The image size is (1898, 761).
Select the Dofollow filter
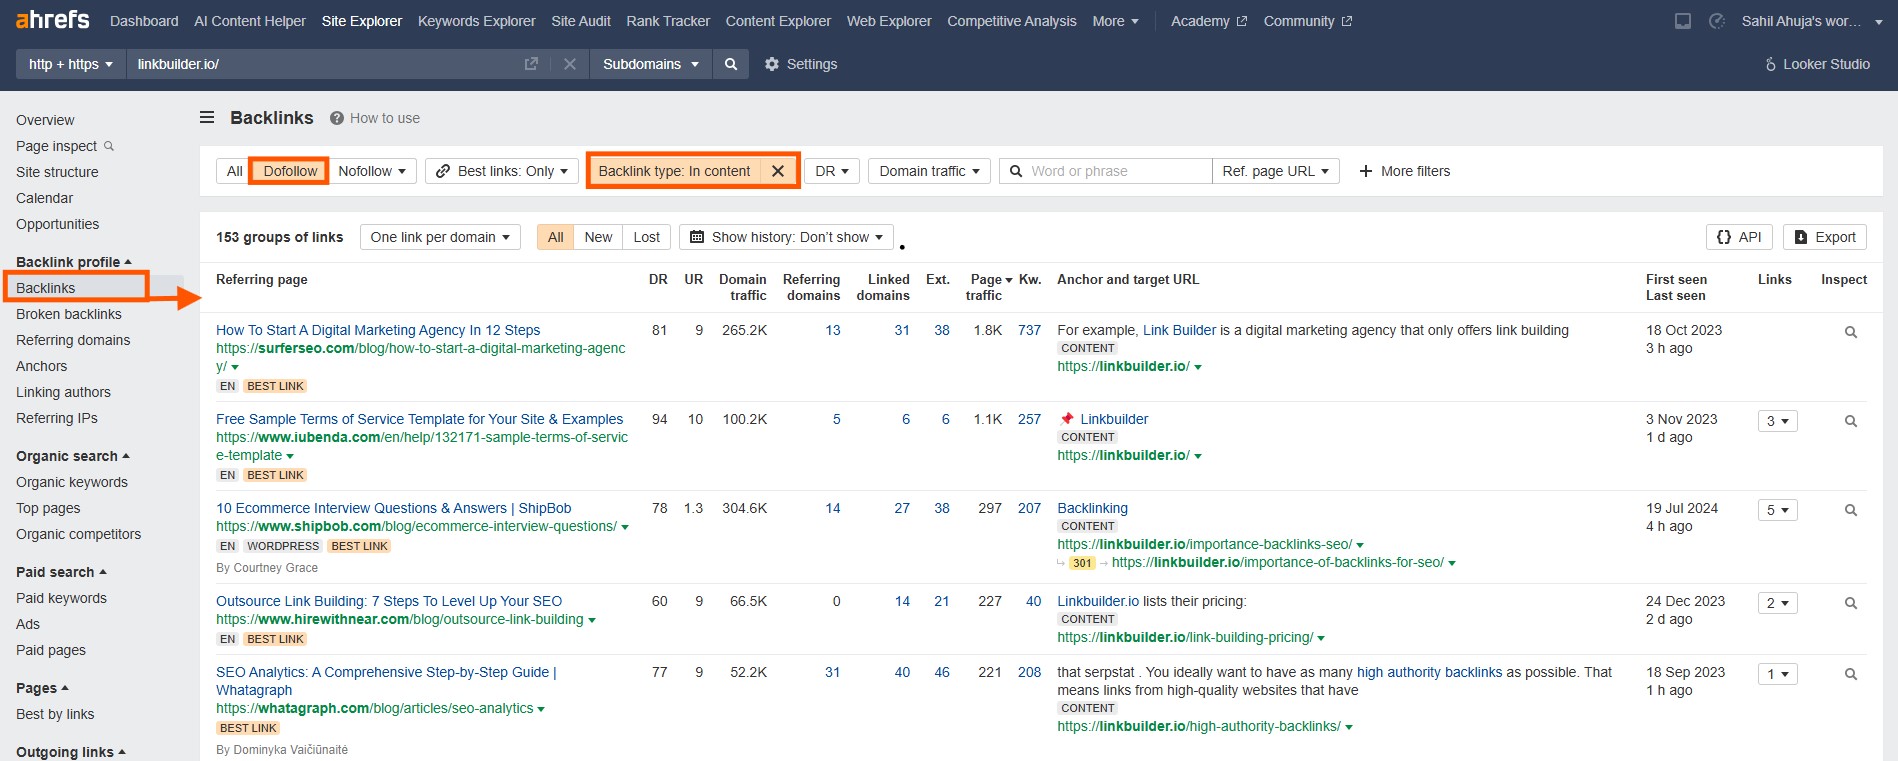coord(290,171)
